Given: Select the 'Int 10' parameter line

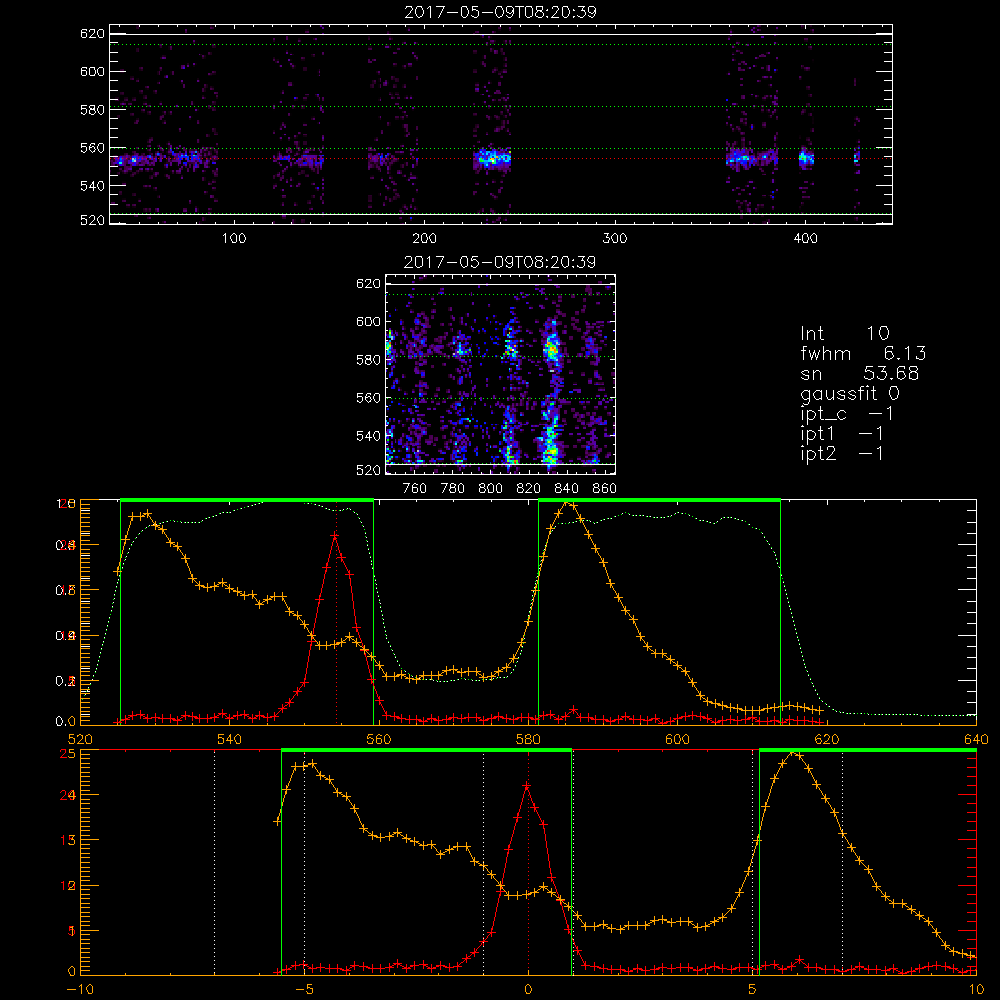Looking at the screenshot, I should [844, 334].
